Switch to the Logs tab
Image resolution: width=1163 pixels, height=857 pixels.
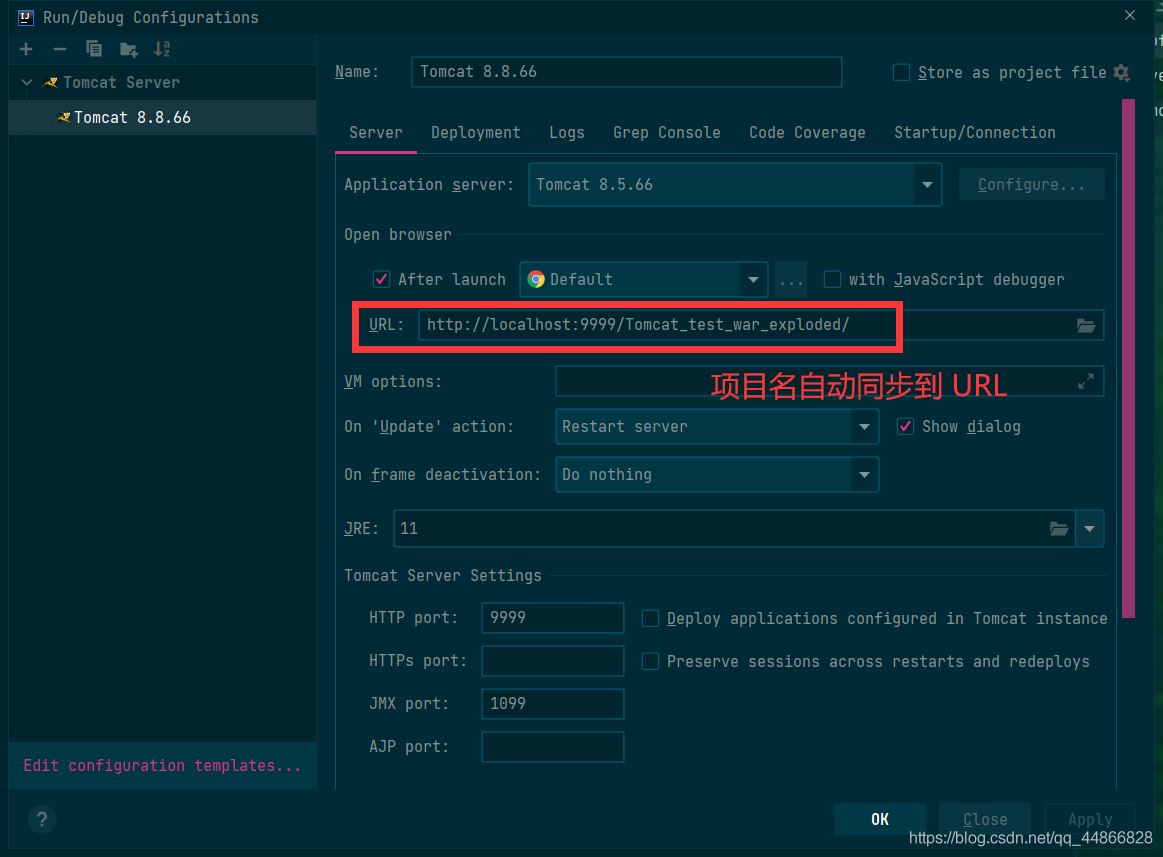(x=567, y=133)
